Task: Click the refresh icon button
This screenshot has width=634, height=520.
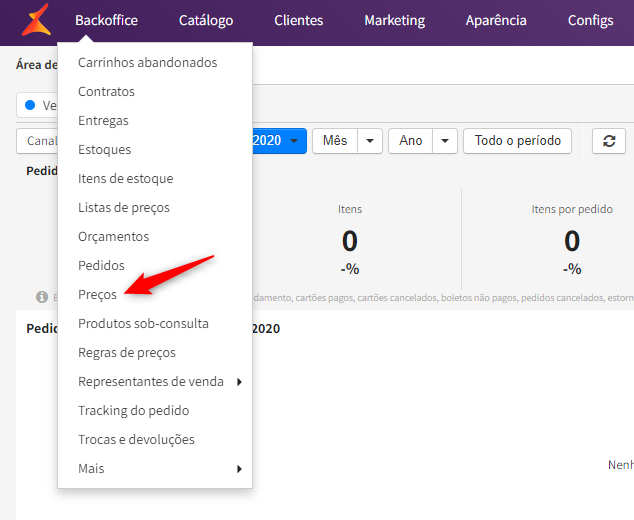Action: (x=609, y=141)
